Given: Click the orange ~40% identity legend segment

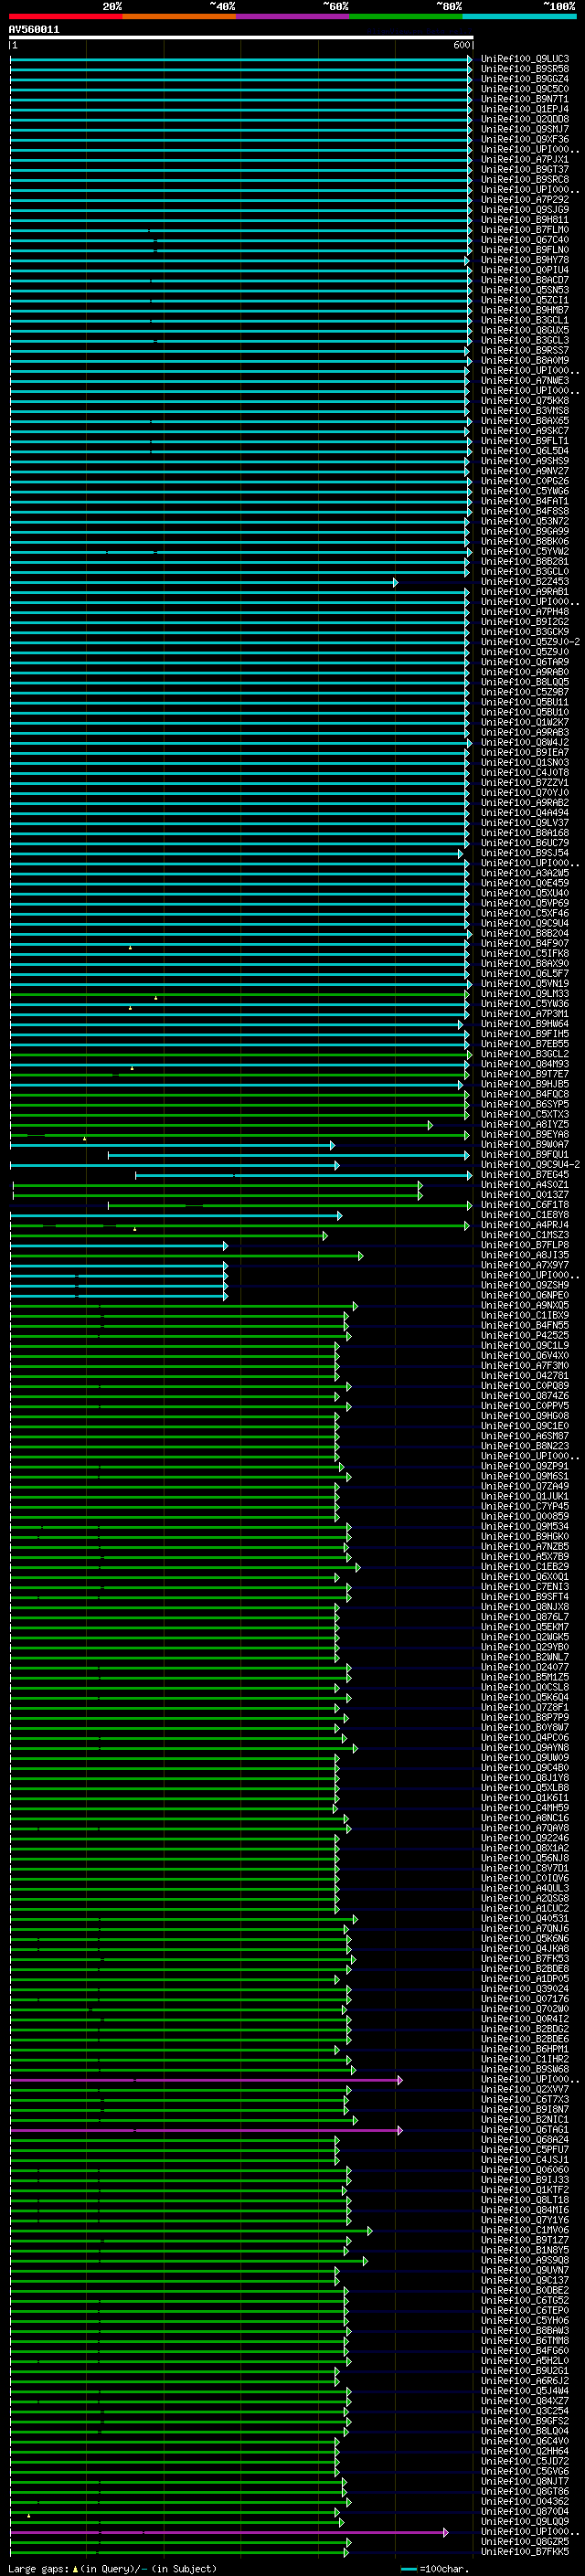Looking at the screenshot, I should point(178,16).
